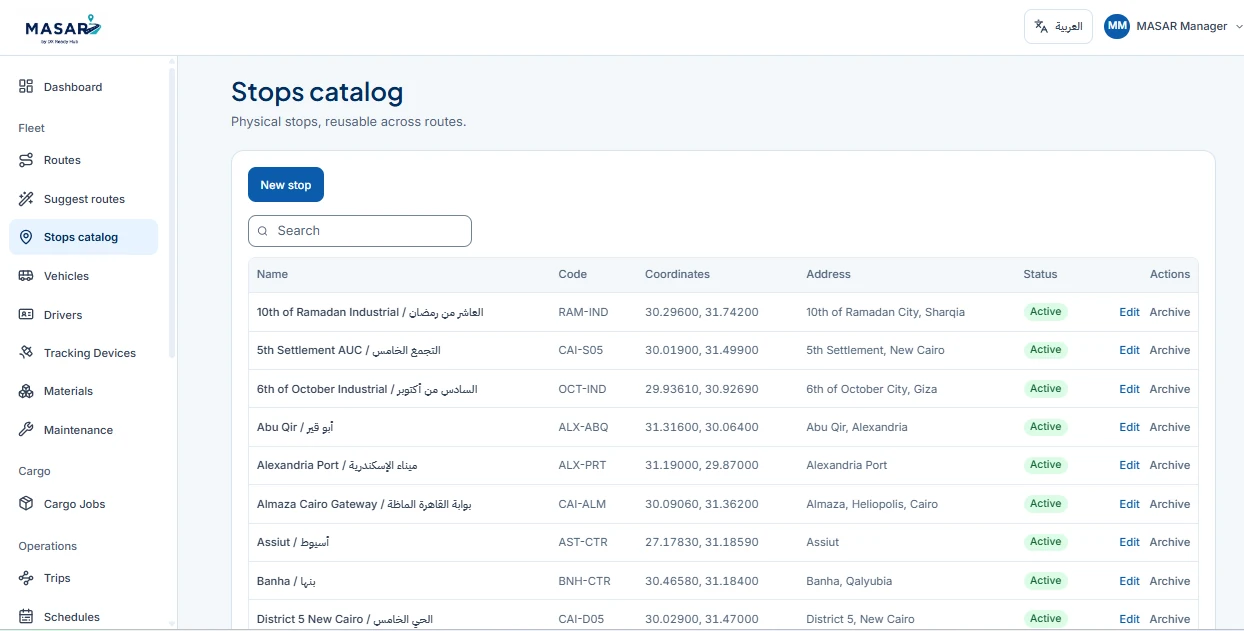Open the Schedules page
Viewport: 1244px width, 631px height.
(83, 617)
